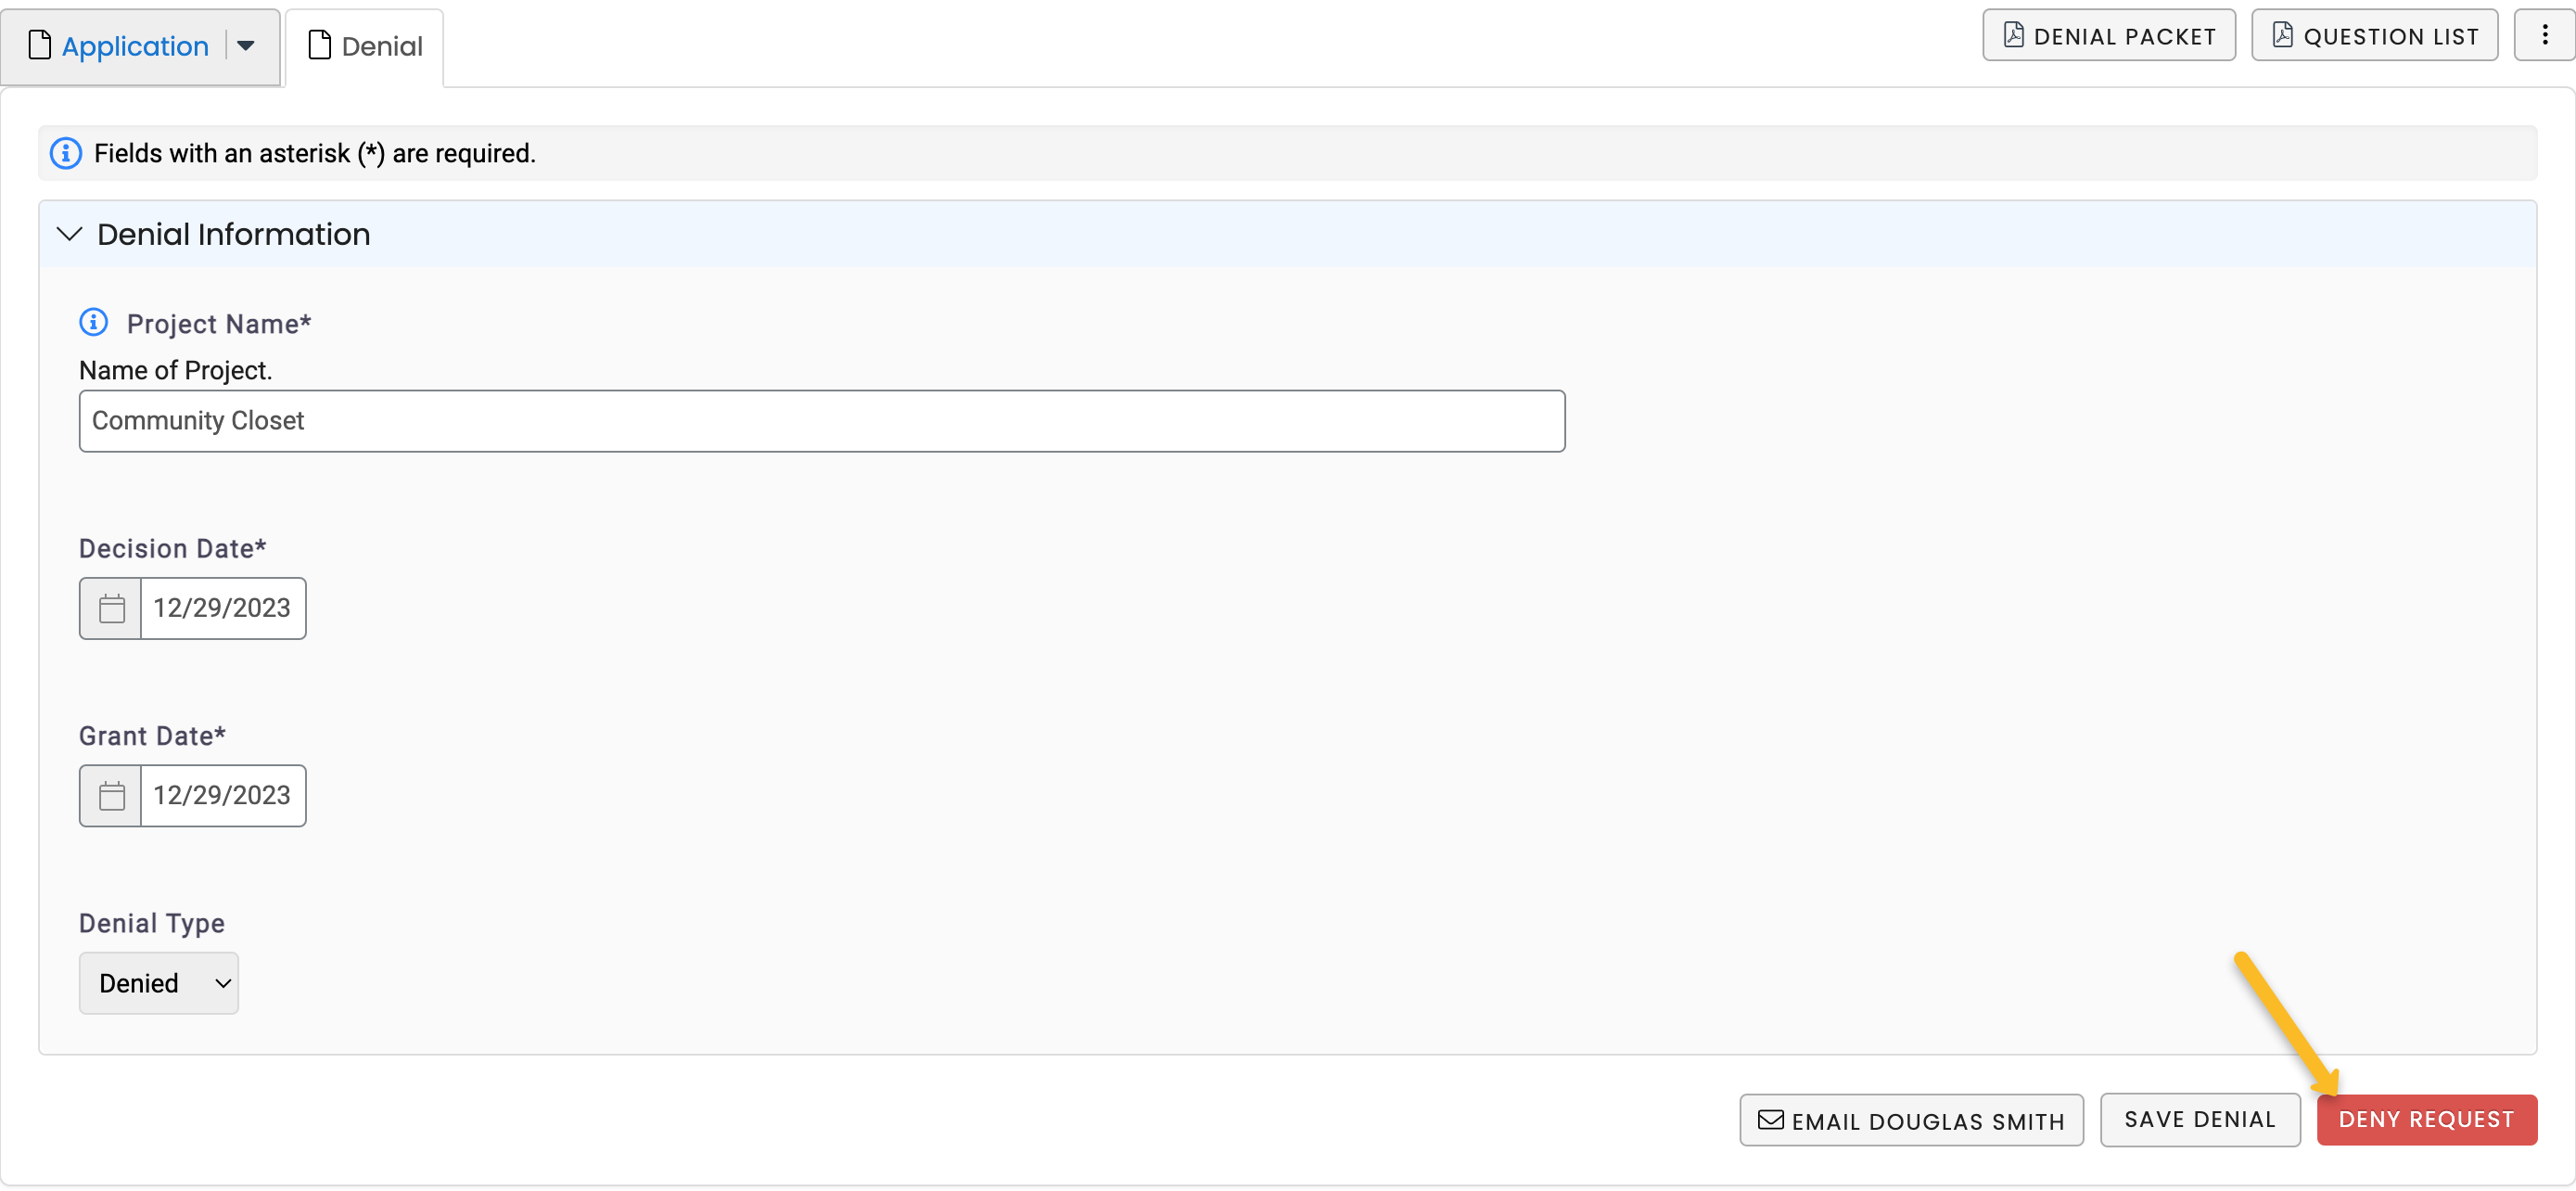The width and height of the screenshot is (2576, 1191).
Task: Click the envelope icon on the email button
Action: 1770,1120
